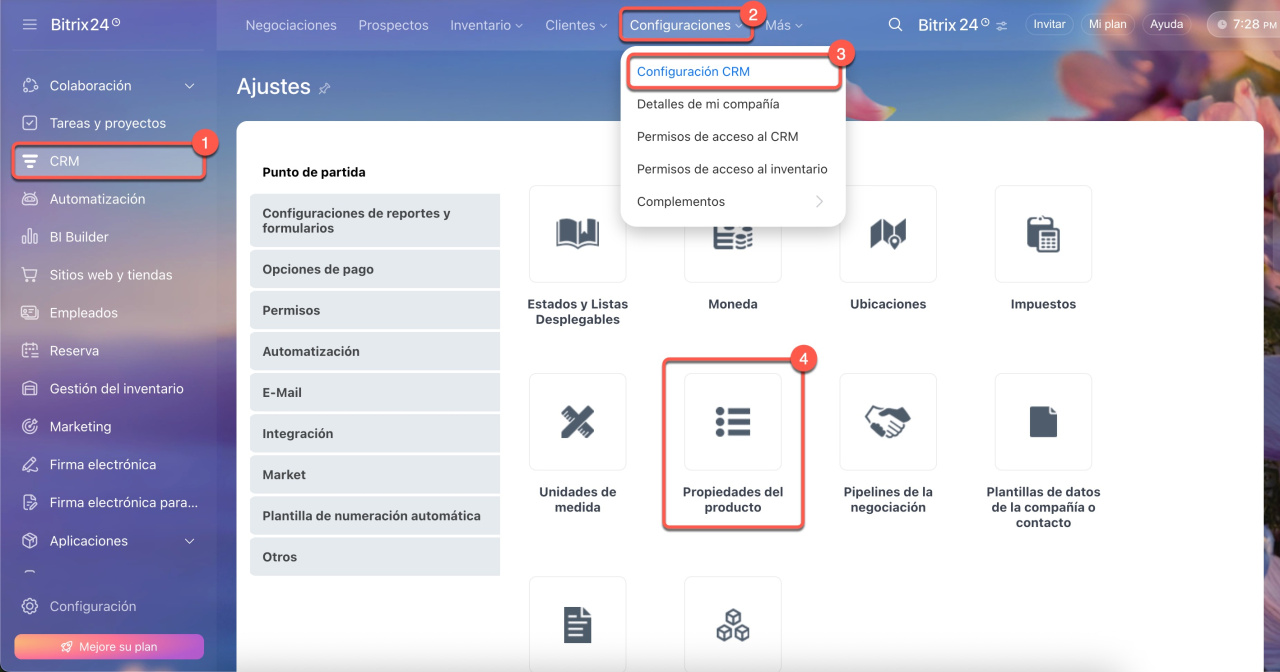The image size is (1280, 672).
Task: Click the pin icon beside Ajustes
Action: tap(324, 89)
